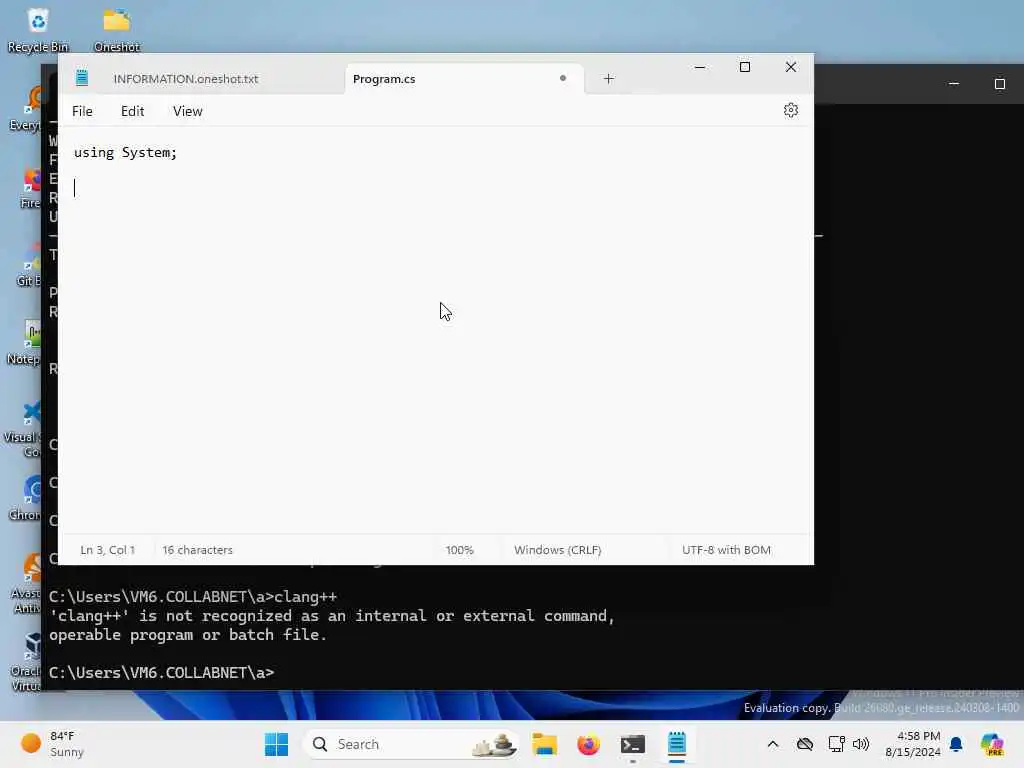Open volume control tray icon
The width and height of the screenshot is (1024, 768).
tap(861, 744)
